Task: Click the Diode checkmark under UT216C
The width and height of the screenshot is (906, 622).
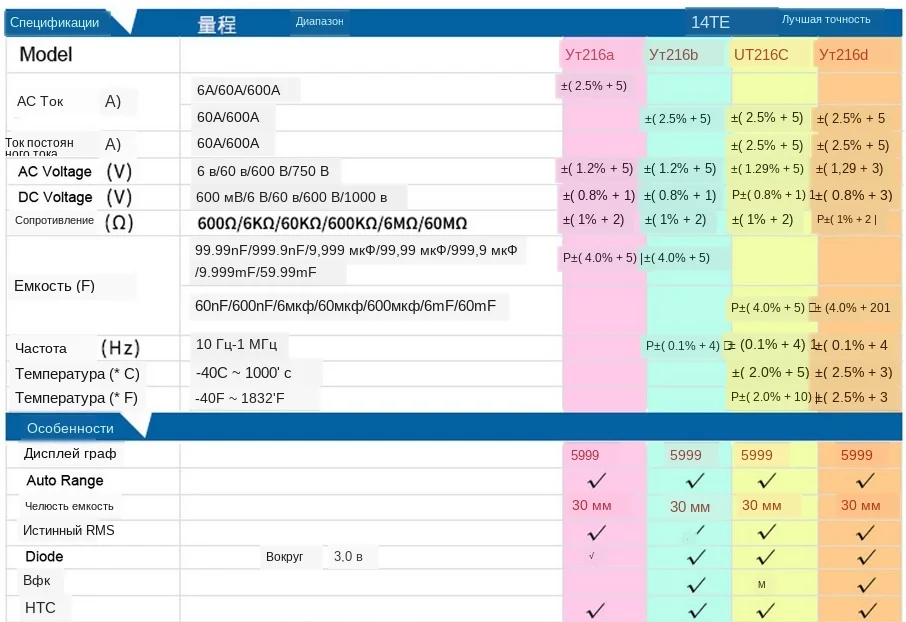Action: click(x=766, y=557)
